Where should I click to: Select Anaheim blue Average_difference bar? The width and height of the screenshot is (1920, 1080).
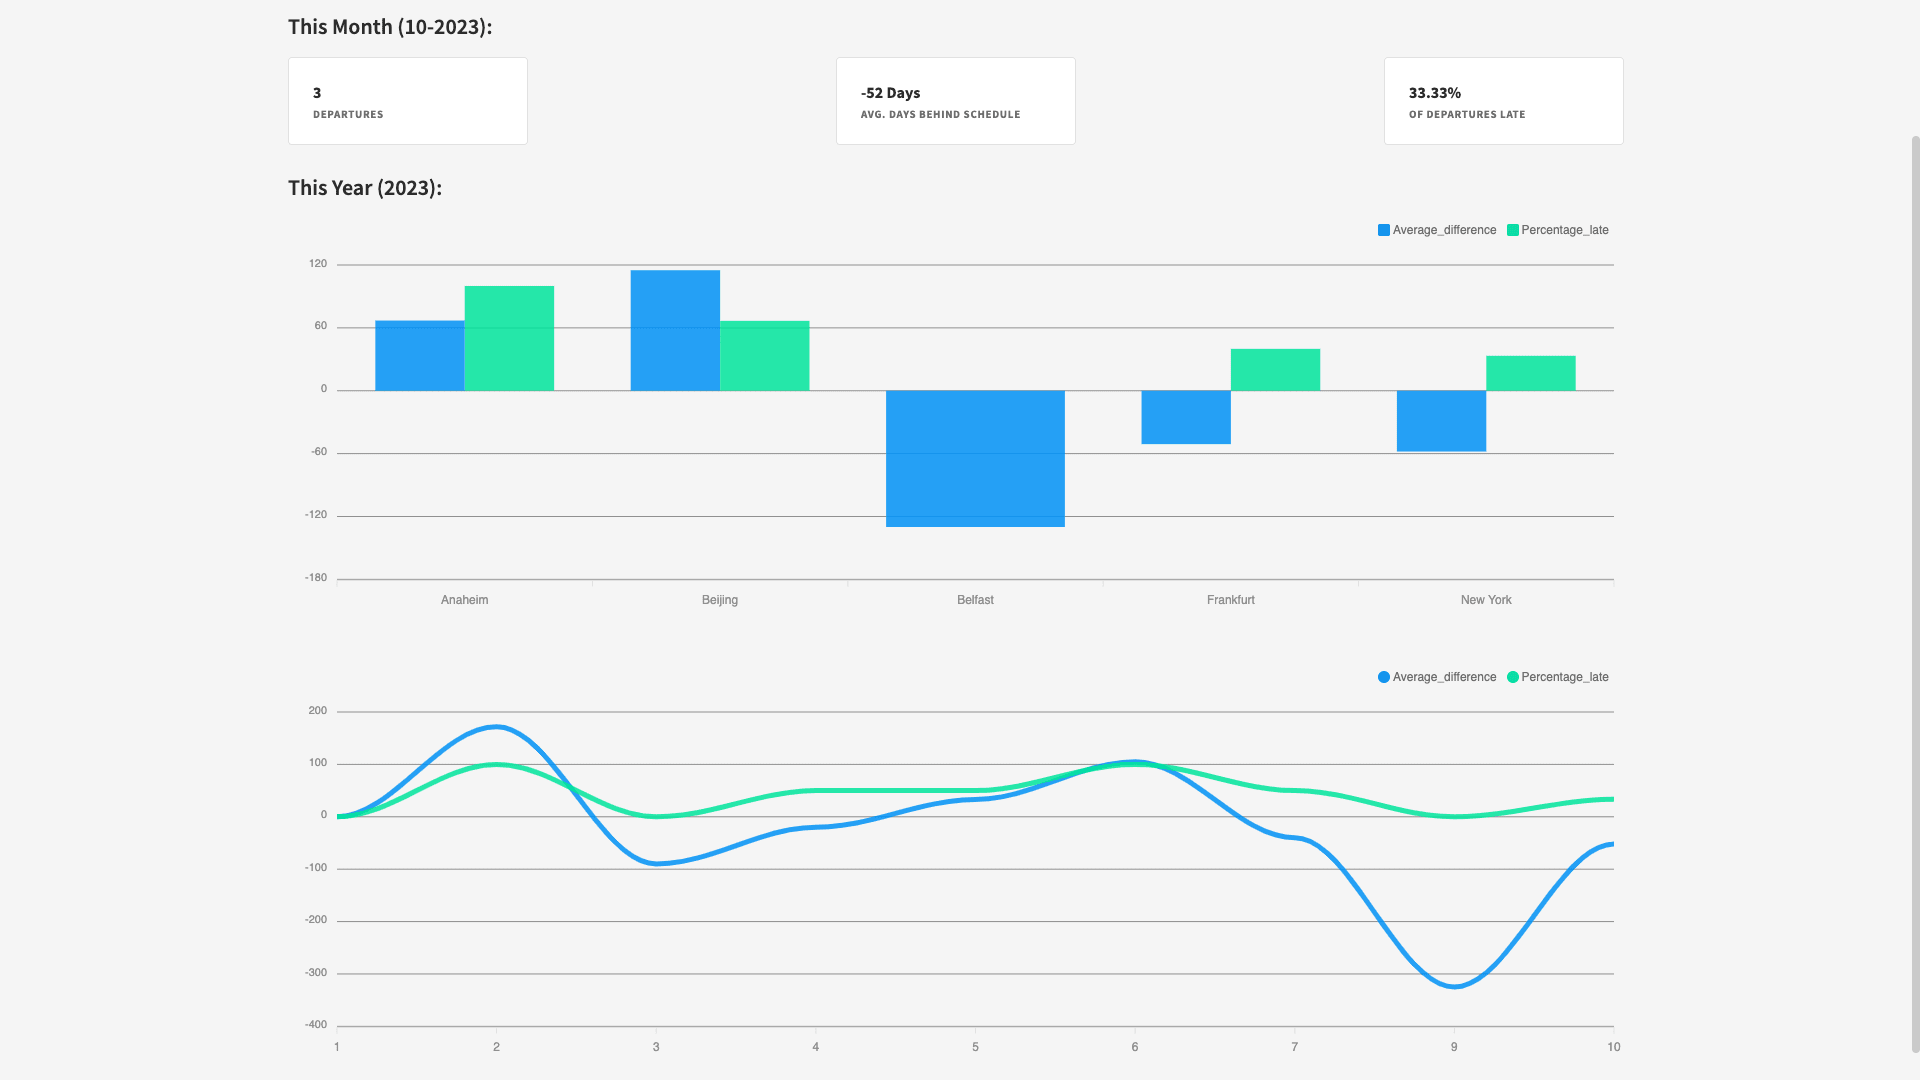[420, 355]
